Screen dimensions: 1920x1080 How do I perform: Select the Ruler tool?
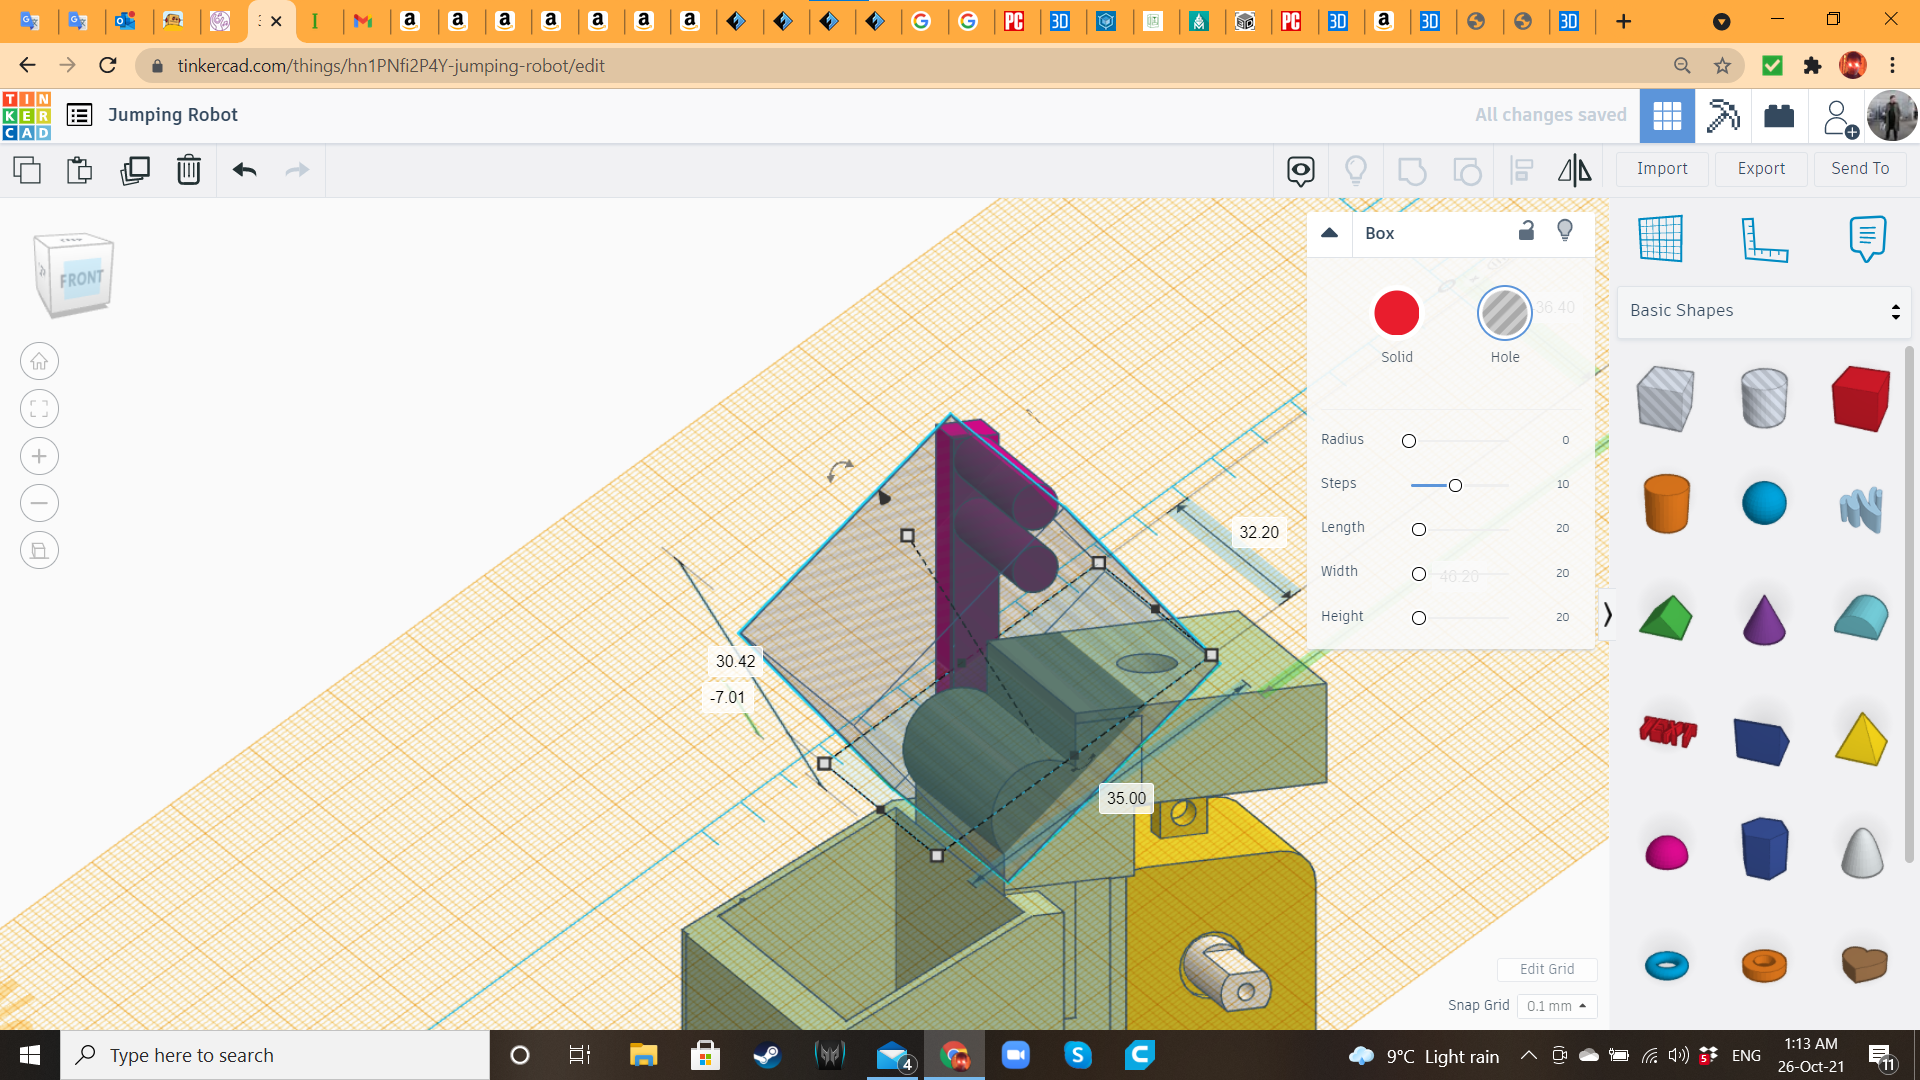(1764, 239)
